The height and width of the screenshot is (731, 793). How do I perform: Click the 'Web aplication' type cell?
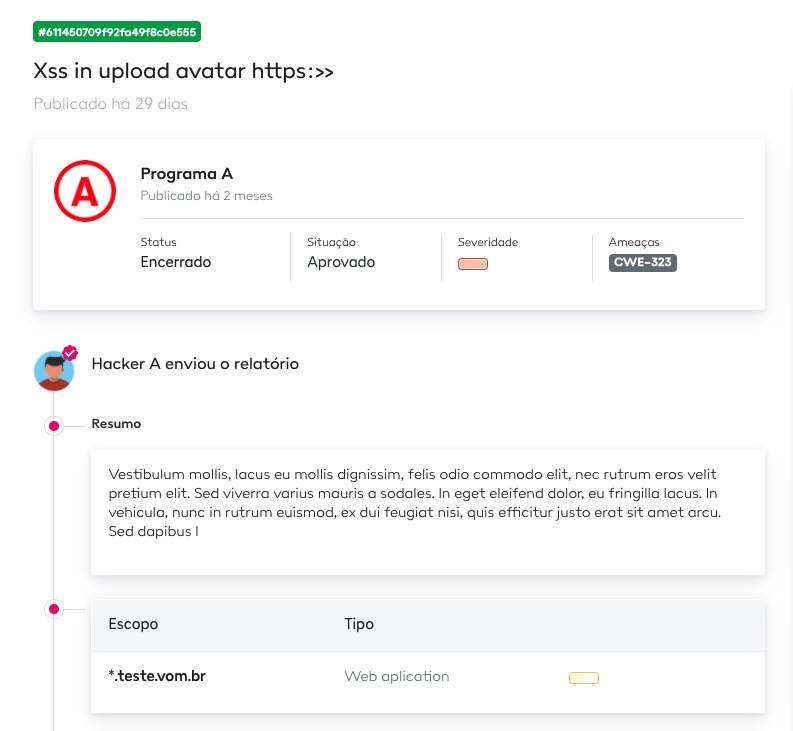click(x=397, y=676)
